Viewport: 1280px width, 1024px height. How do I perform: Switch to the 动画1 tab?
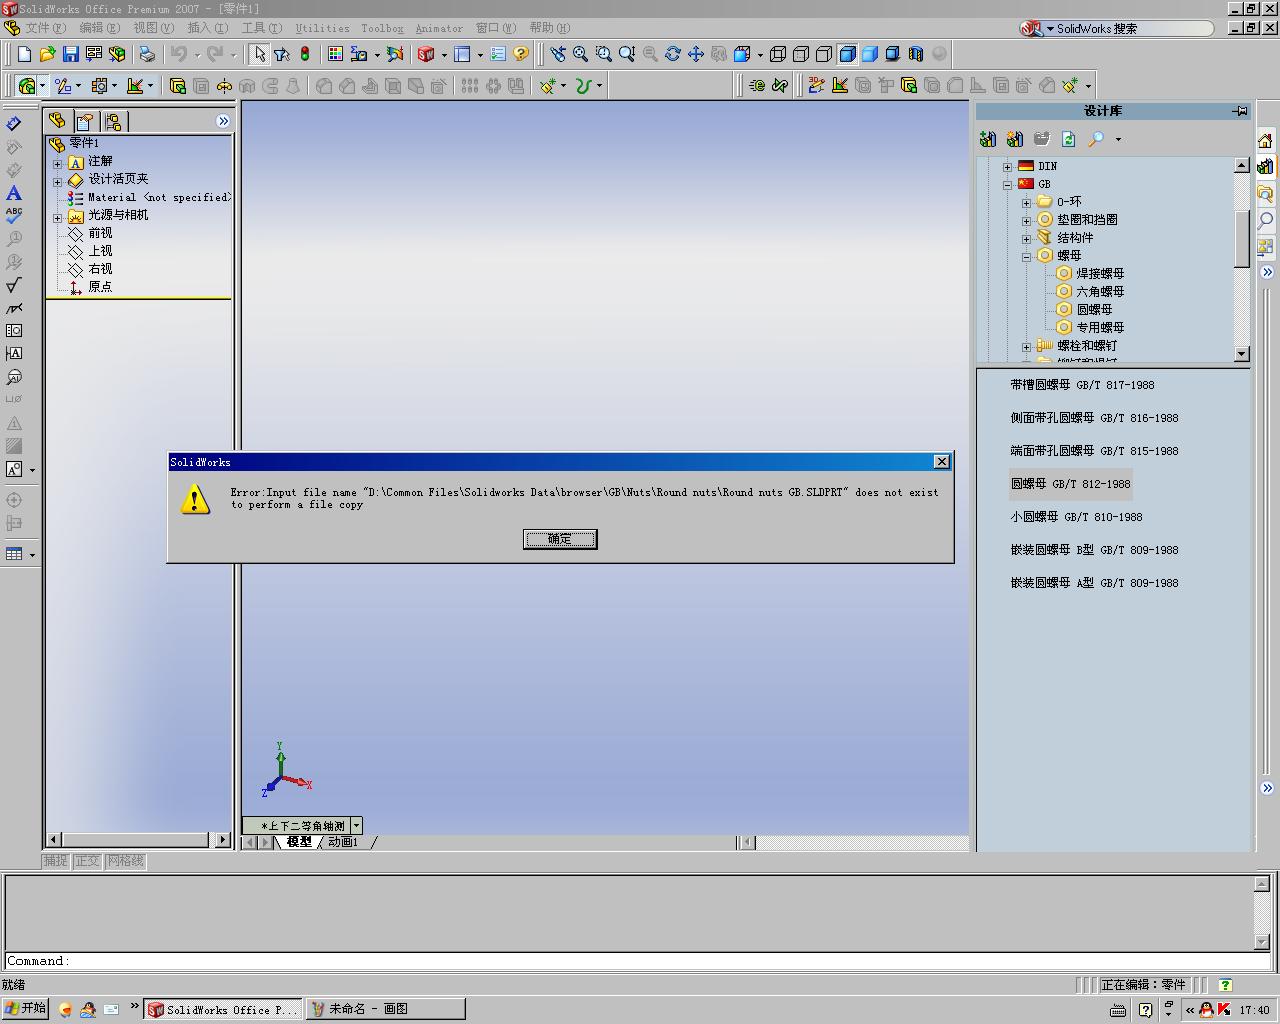coord(343,842)
